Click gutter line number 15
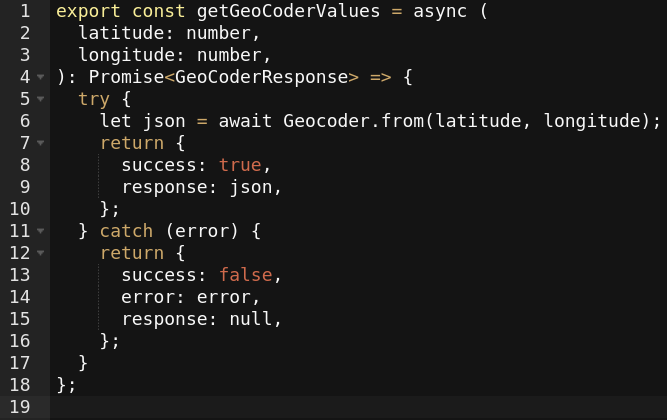667x420 pixels. click(x=19, y=319)
